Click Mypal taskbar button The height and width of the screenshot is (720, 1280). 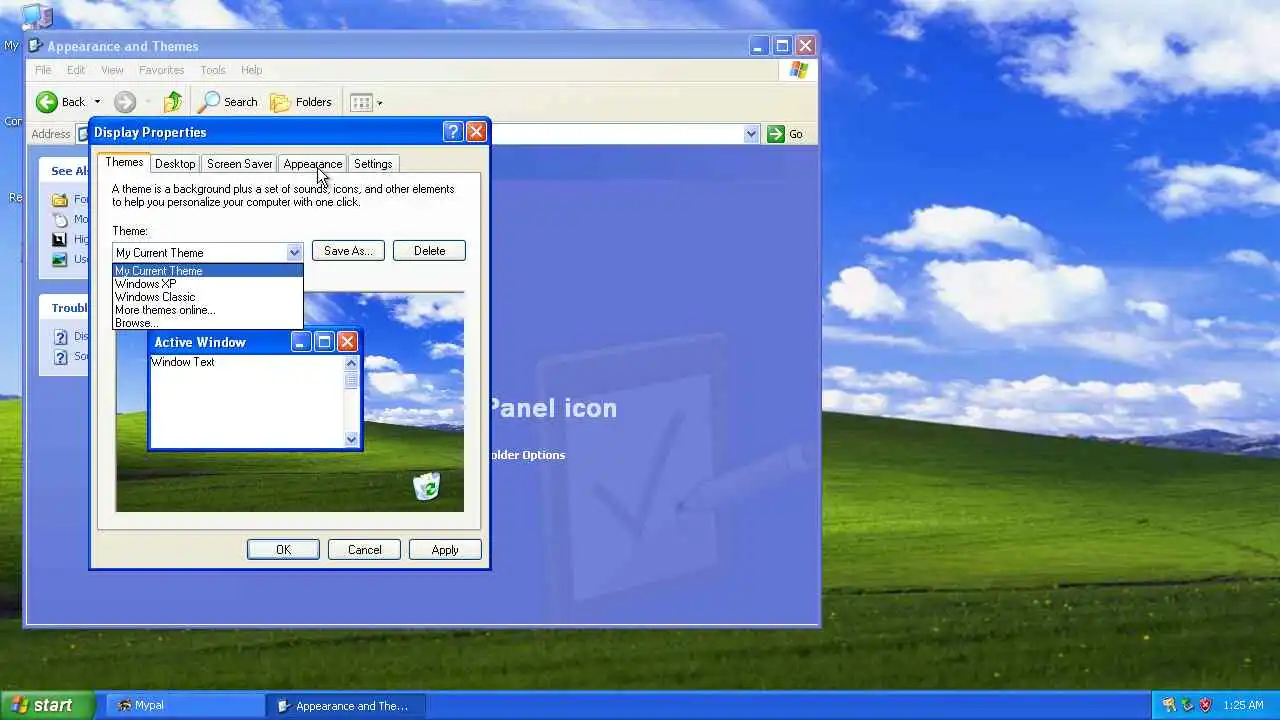point(186,705)
